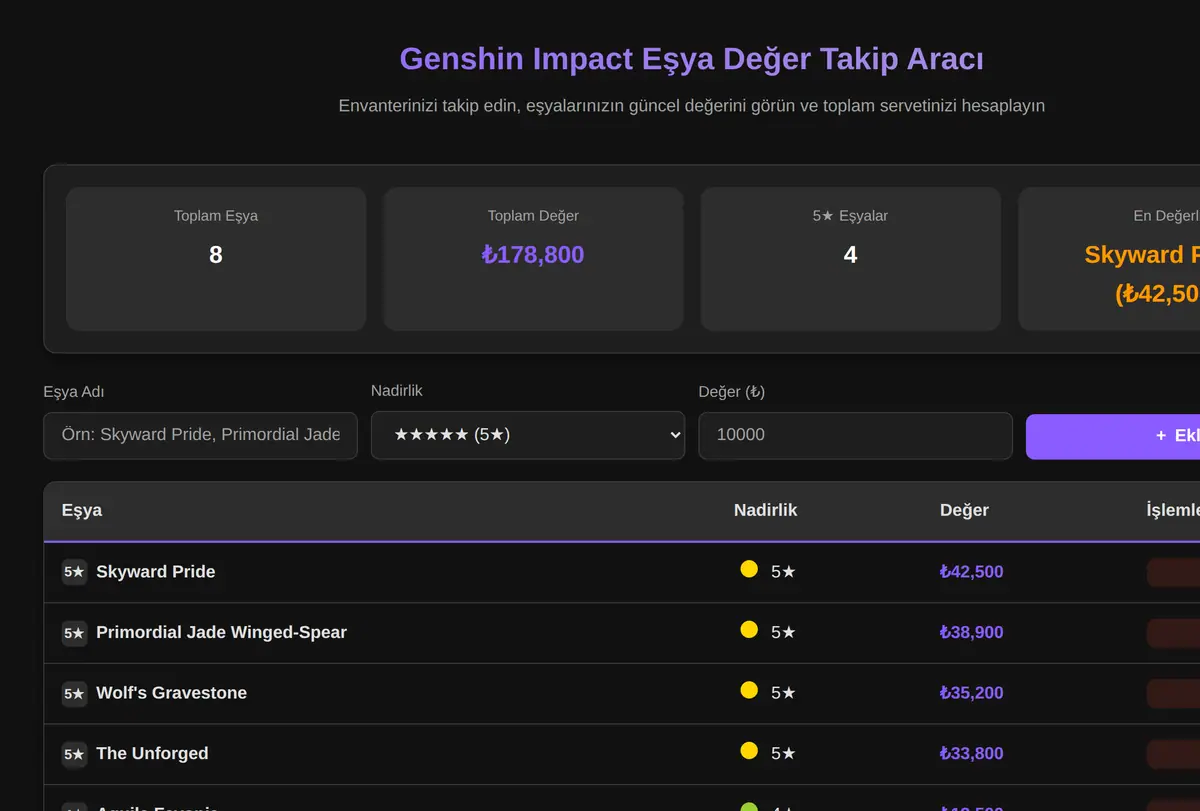Click the ₺35,200 value cell

coord(971,693)
